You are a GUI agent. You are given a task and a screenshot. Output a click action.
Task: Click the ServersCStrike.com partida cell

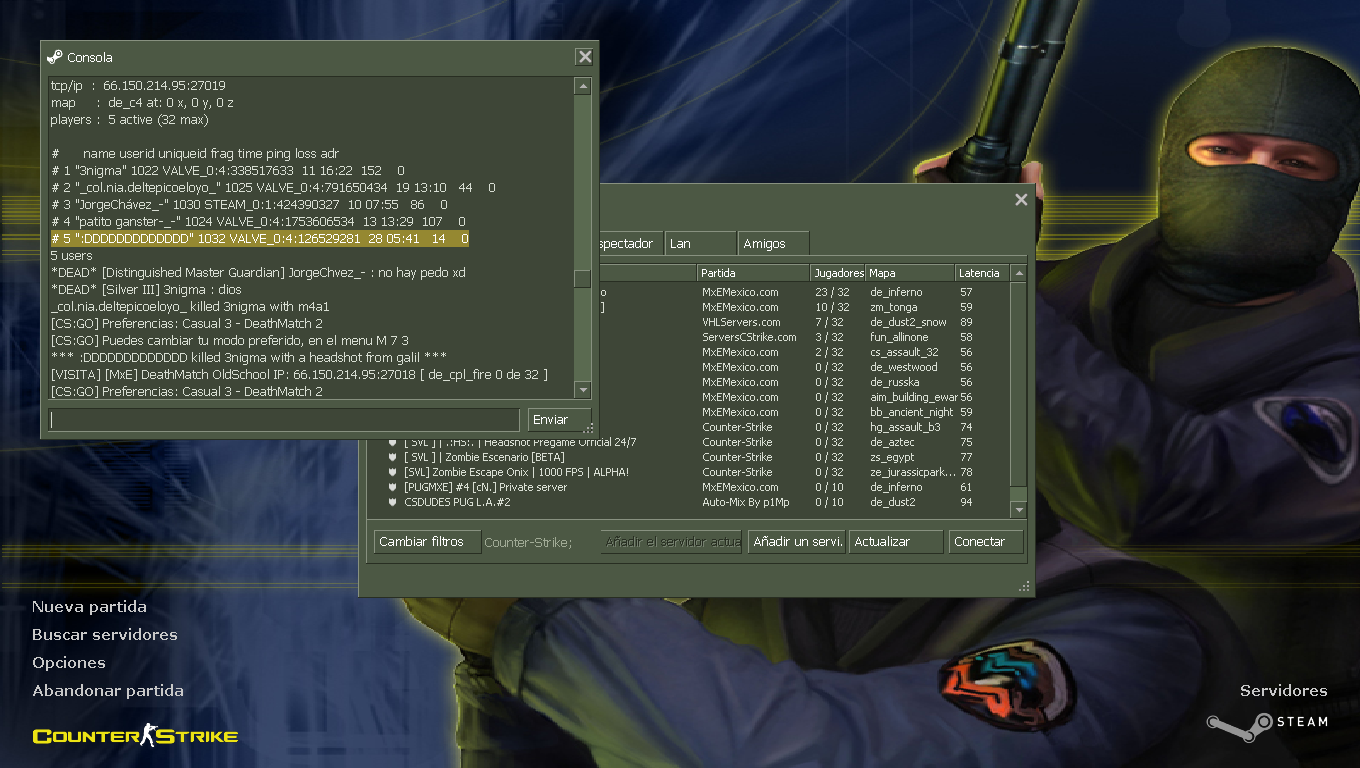(x=749, y=337)
